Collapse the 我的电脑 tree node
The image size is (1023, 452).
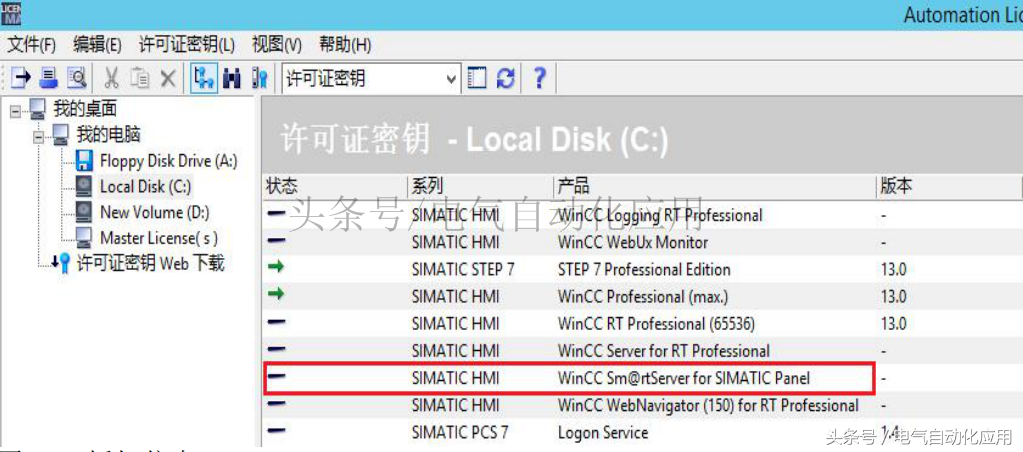pyautogui.click(x=38, y=135)
